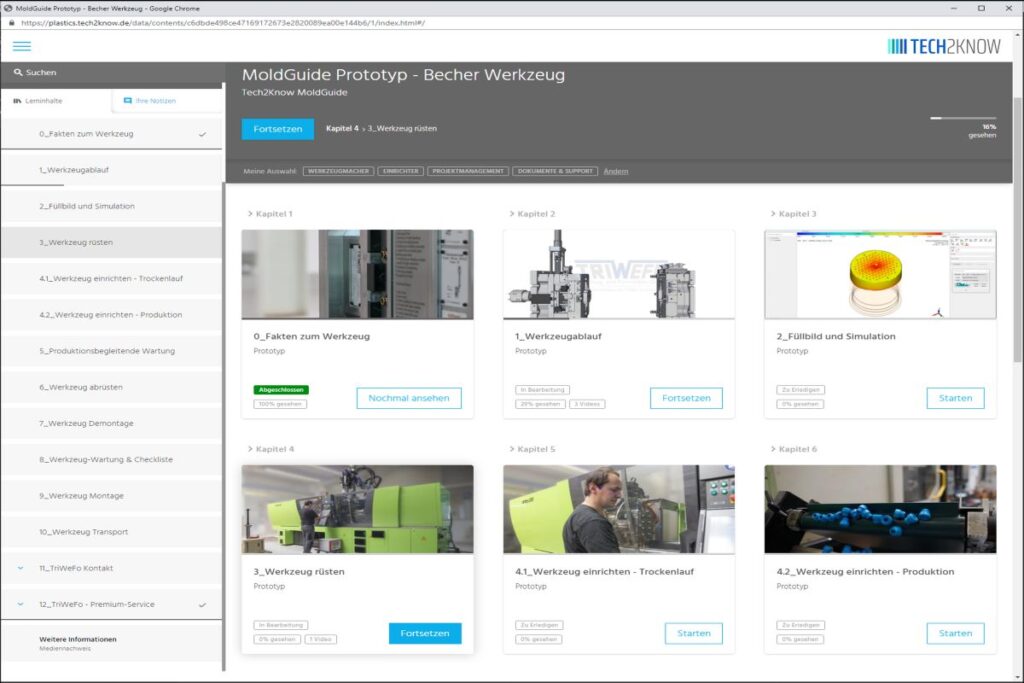1024x683 pixels.
Task: Open the 0_Fakten zum Werkzeug thumbnail
Action: [357, 274]
